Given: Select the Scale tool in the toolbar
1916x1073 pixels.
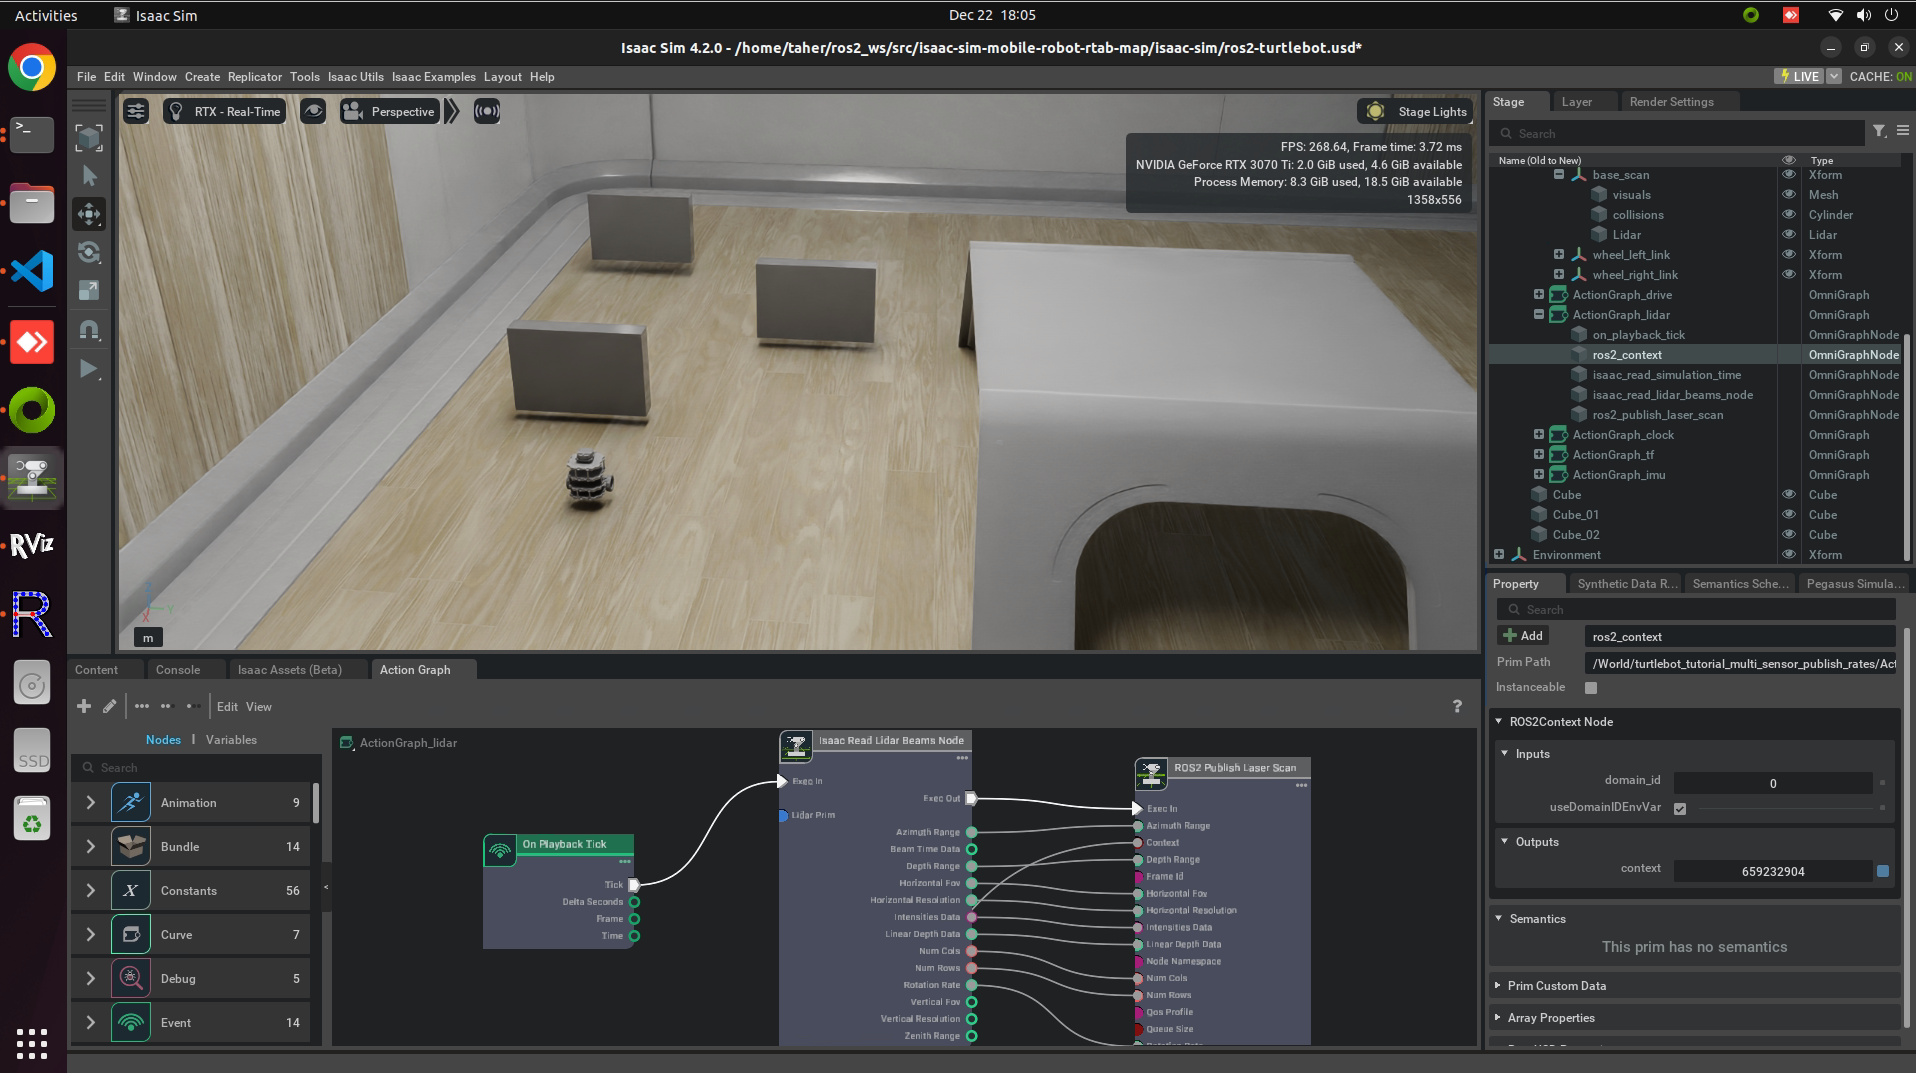Looking at the screenshot, I should (x=89, y=290).
